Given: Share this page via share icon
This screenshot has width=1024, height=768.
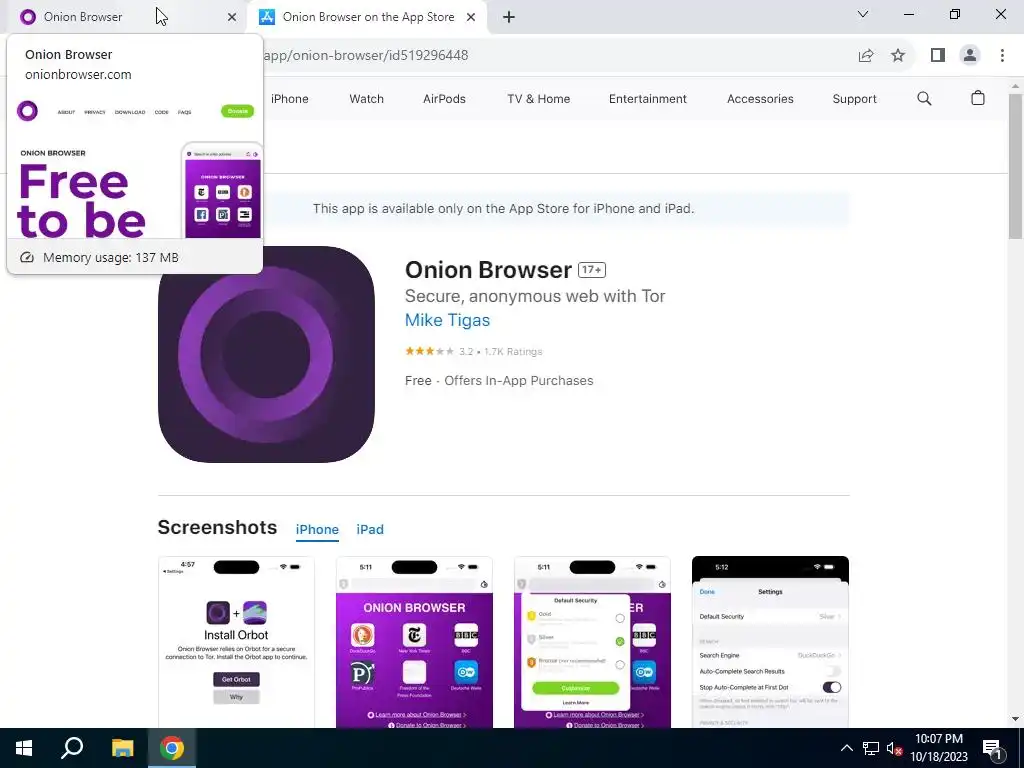Looking at the screenshot, I should click(x=866, y=56).
